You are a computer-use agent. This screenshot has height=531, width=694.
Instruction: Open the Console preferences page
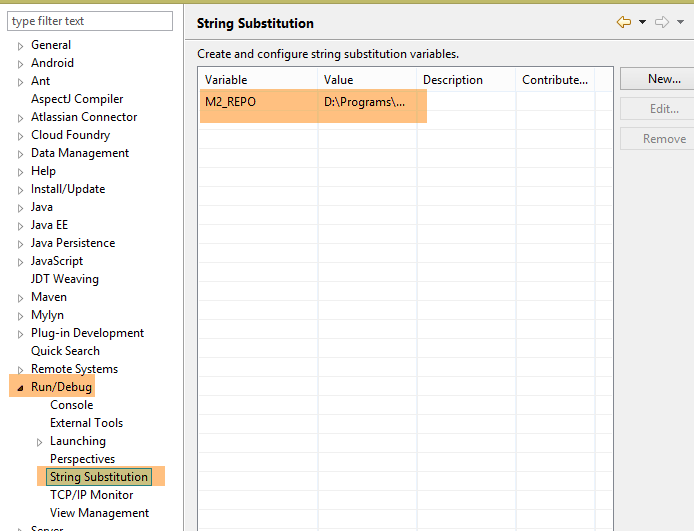(71, 405)
